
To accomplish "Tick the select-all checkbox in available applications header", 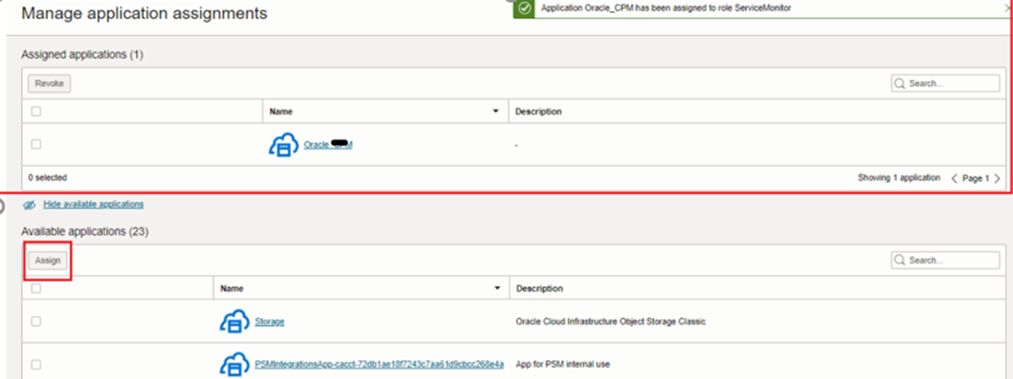I will tap(36, 288).
